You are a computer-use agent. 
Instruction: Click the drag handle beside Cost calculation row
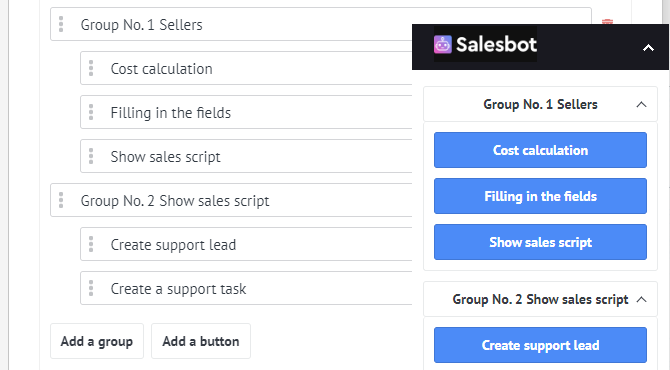tap(91, 68)
